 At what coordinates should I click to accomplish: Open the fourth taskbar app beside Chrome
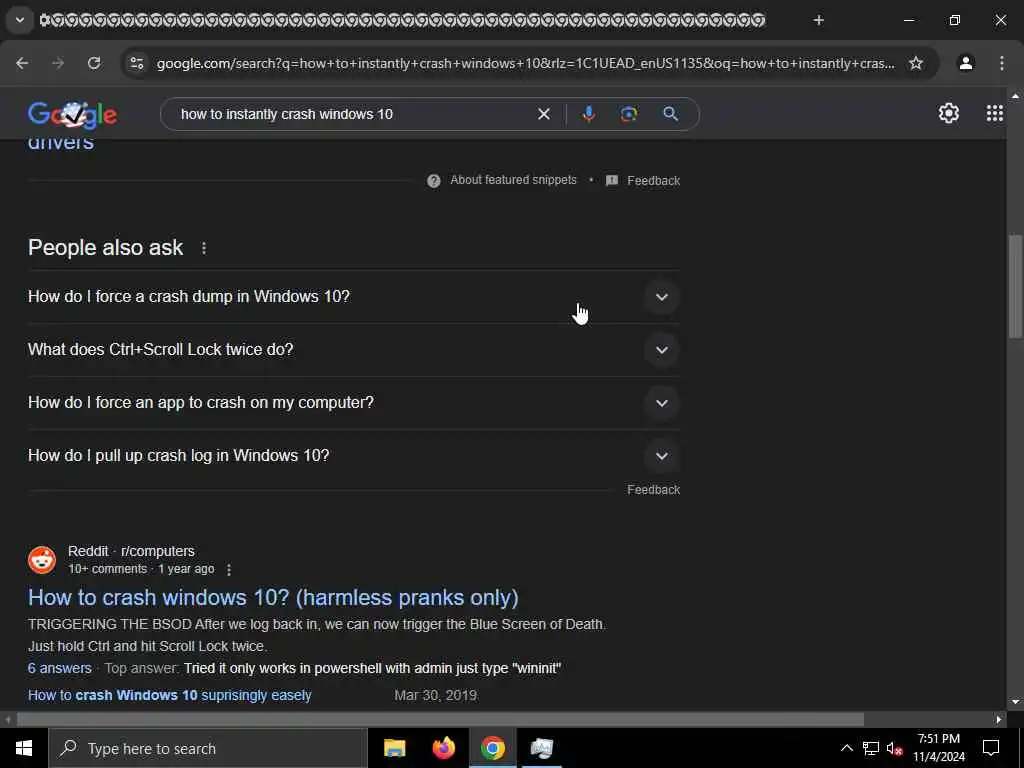pyautogui.click(x=541, y=748)
